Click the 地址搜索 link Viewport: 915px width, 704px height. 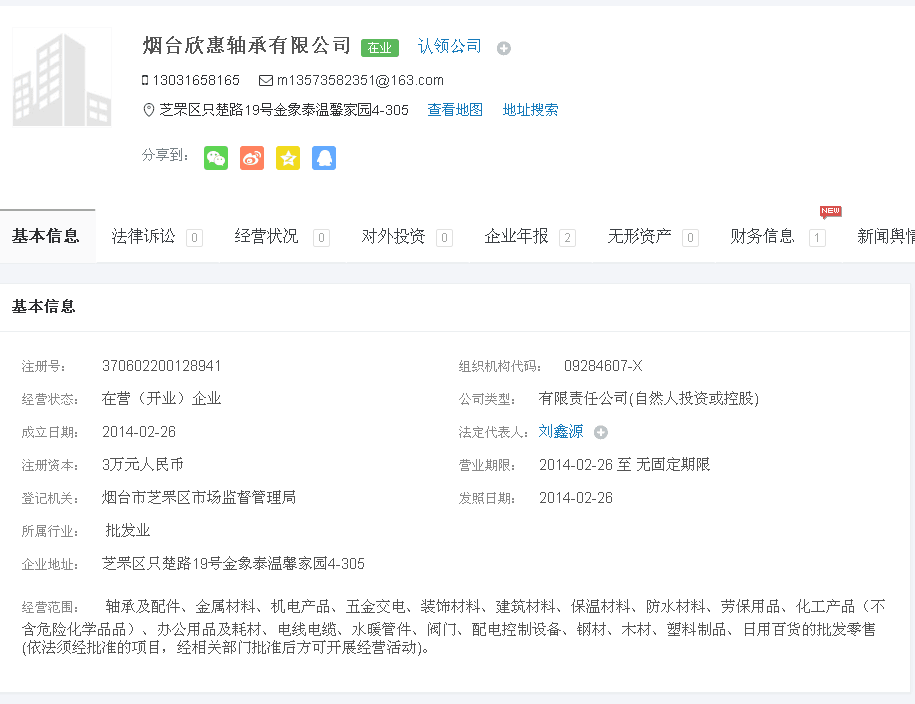[530, 110]
